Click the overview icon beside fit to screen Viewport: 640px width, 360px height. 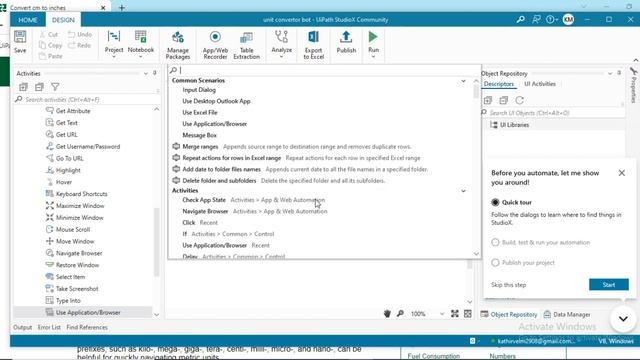(468, 313)
